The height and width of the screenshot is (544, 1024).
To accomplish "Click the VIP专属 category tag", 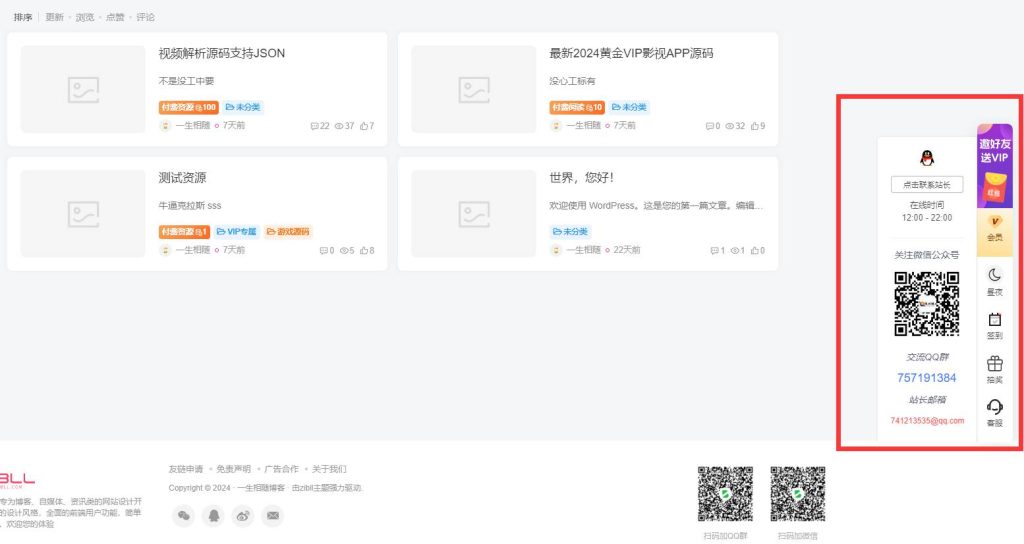I will [236, 232].
